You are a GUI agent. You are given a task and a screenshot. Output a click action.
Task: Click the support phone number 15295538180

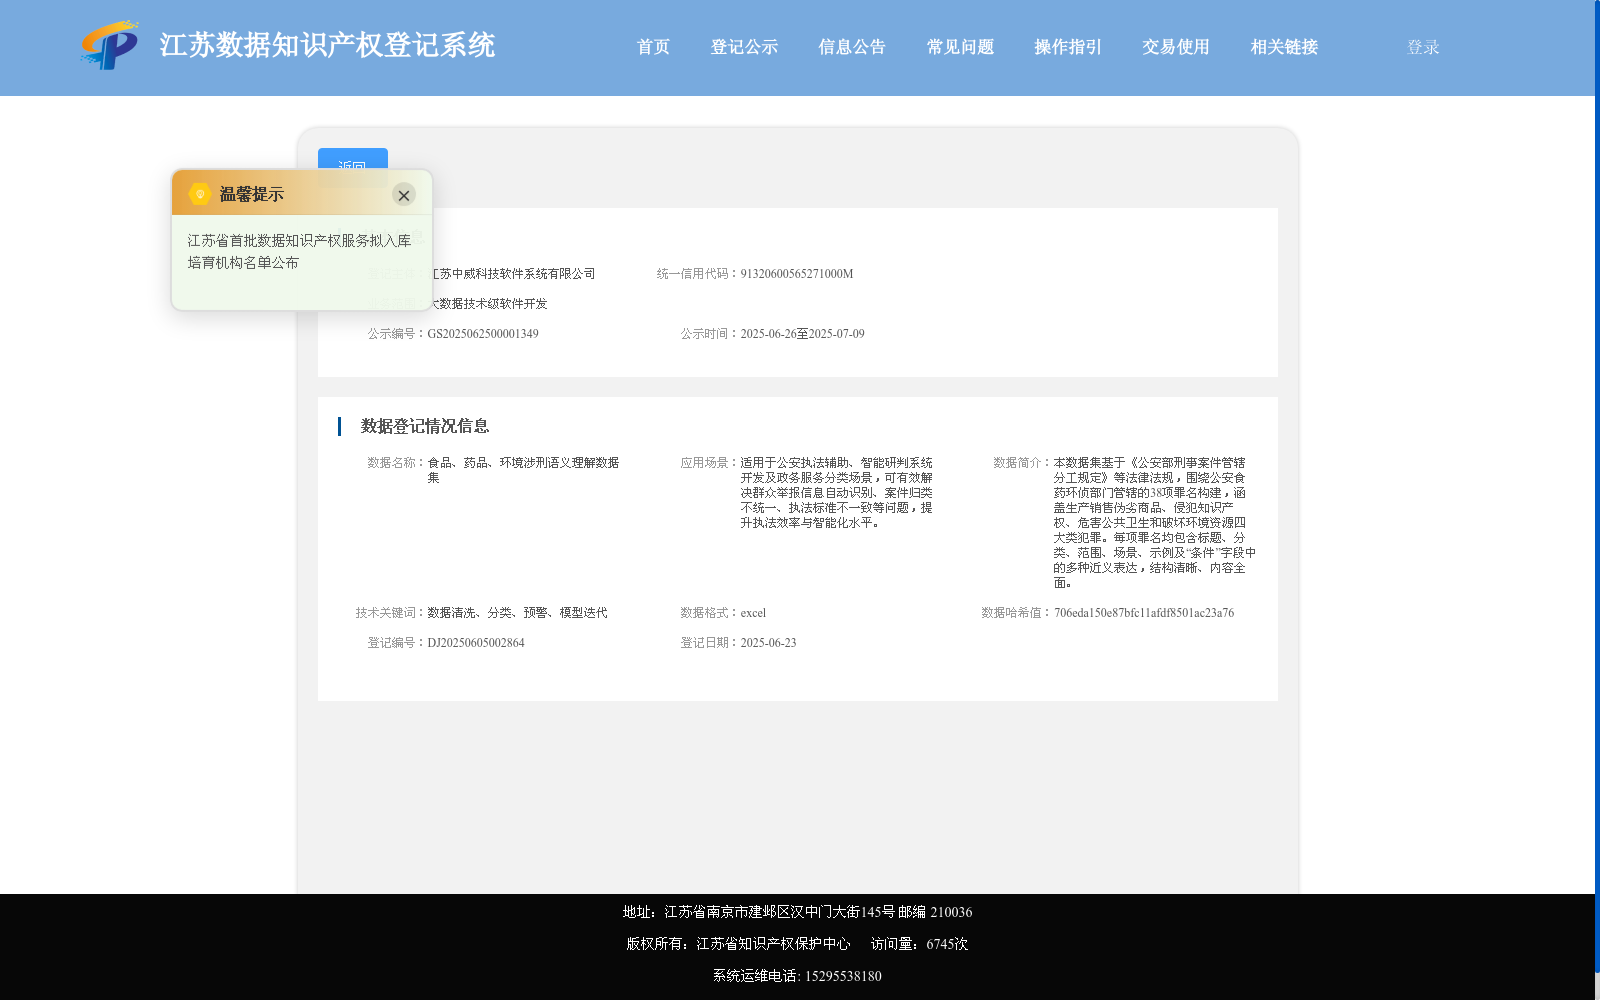[843, 976]
